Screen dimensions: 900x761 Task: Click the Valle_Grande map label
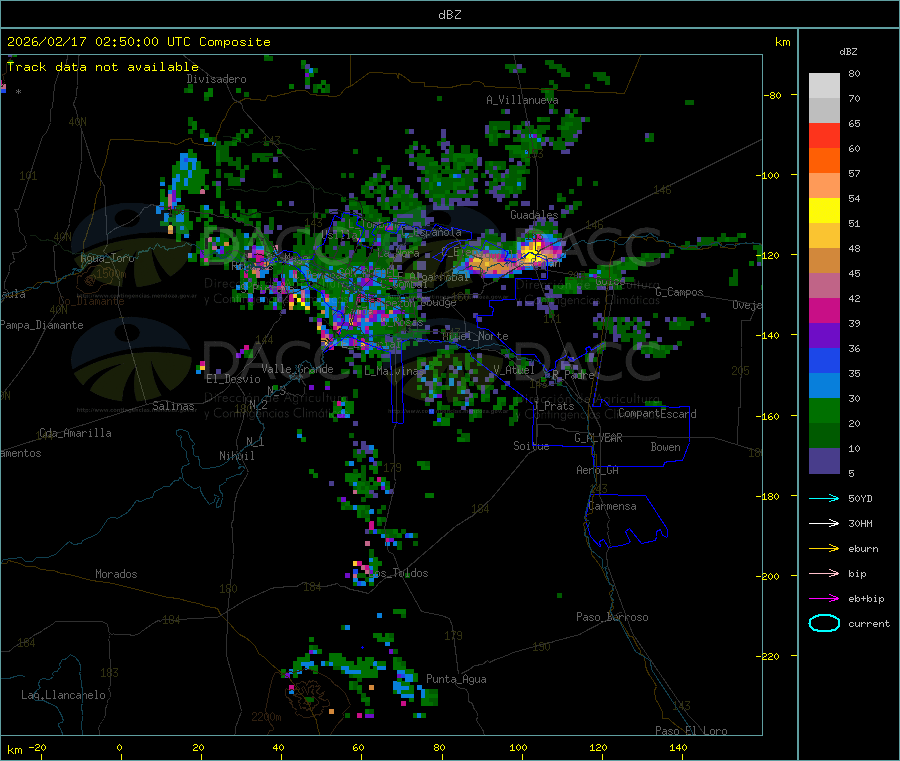coord(297,369)
